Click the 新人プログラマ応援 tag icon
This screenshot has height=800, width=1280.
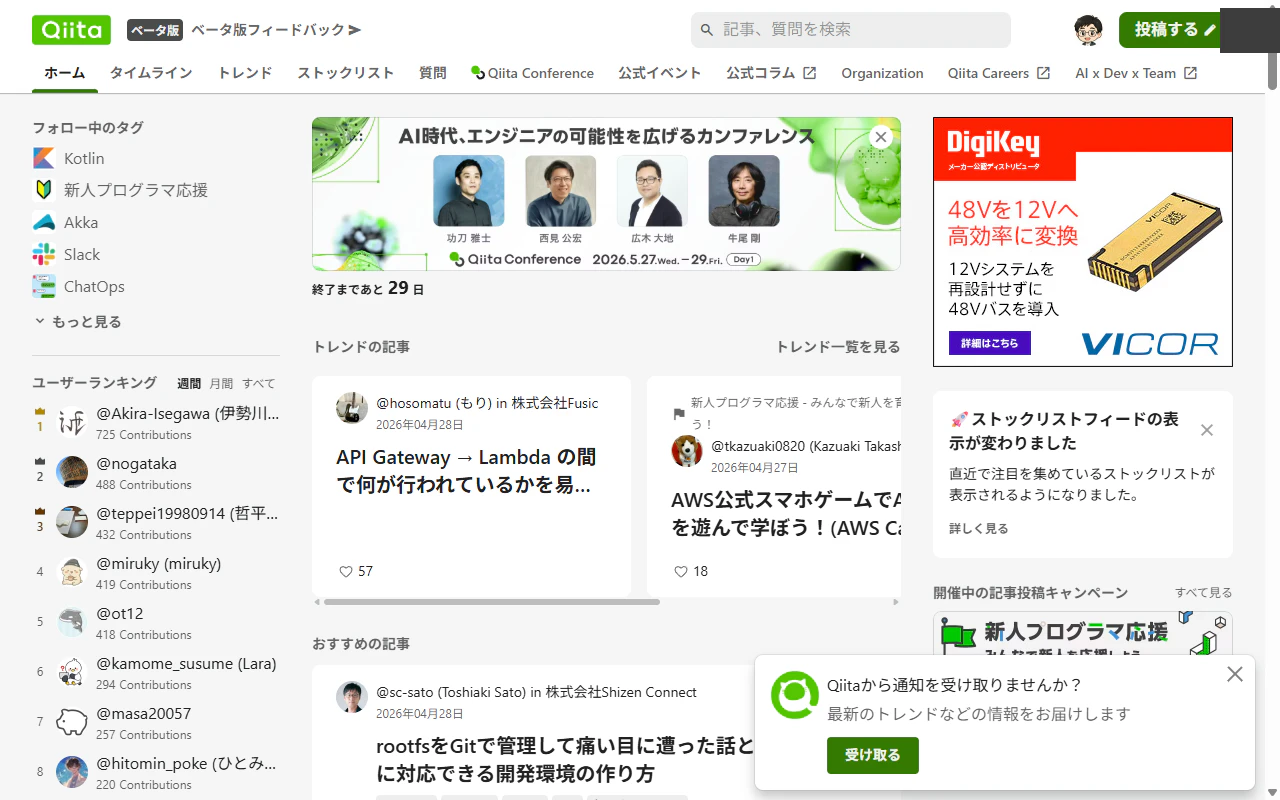click(44, 190)
